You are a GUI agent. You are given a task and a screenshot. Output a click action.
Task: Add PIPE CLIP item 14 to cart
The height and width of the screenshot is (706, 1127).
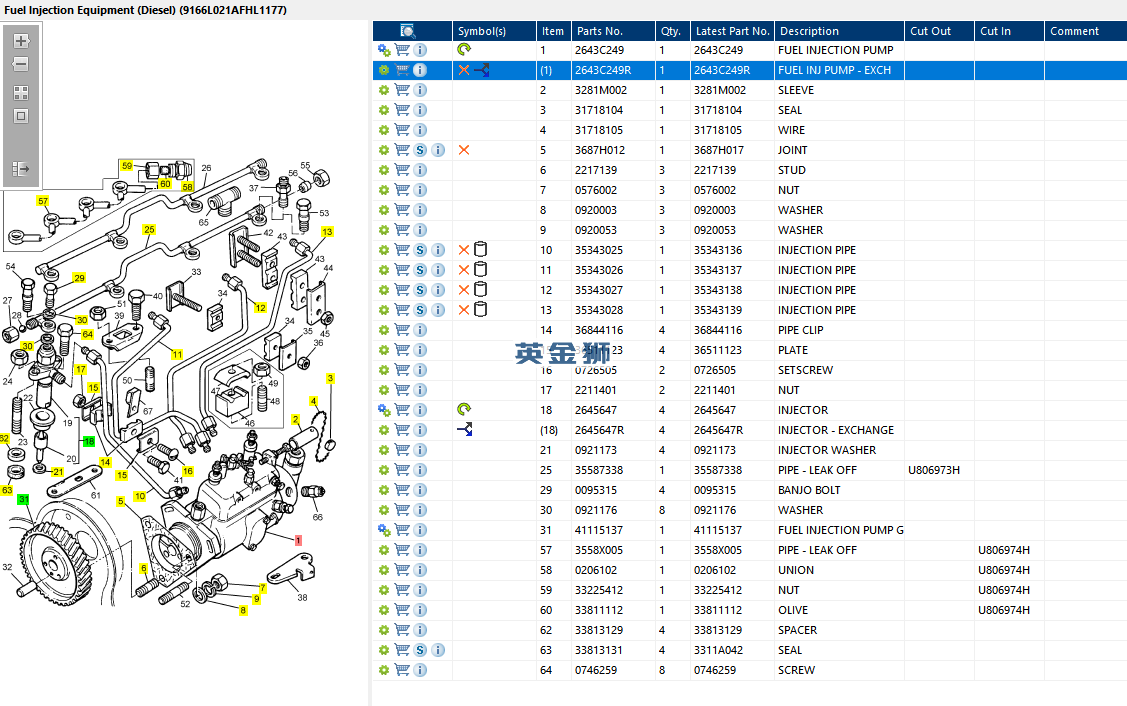(402, 330)
